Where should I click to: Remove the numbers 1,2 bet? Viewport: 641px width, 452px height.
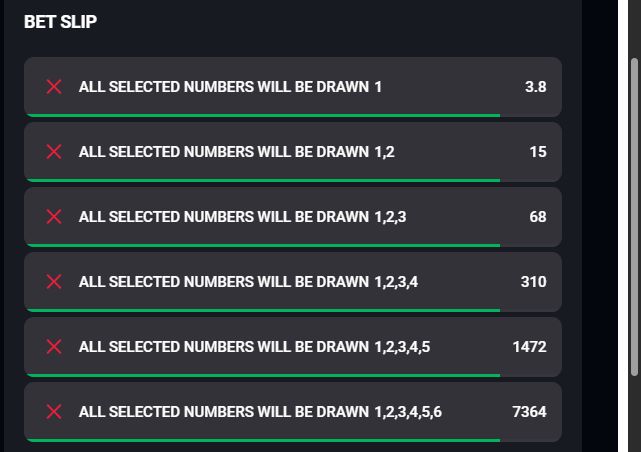click(x=54, y=152)
